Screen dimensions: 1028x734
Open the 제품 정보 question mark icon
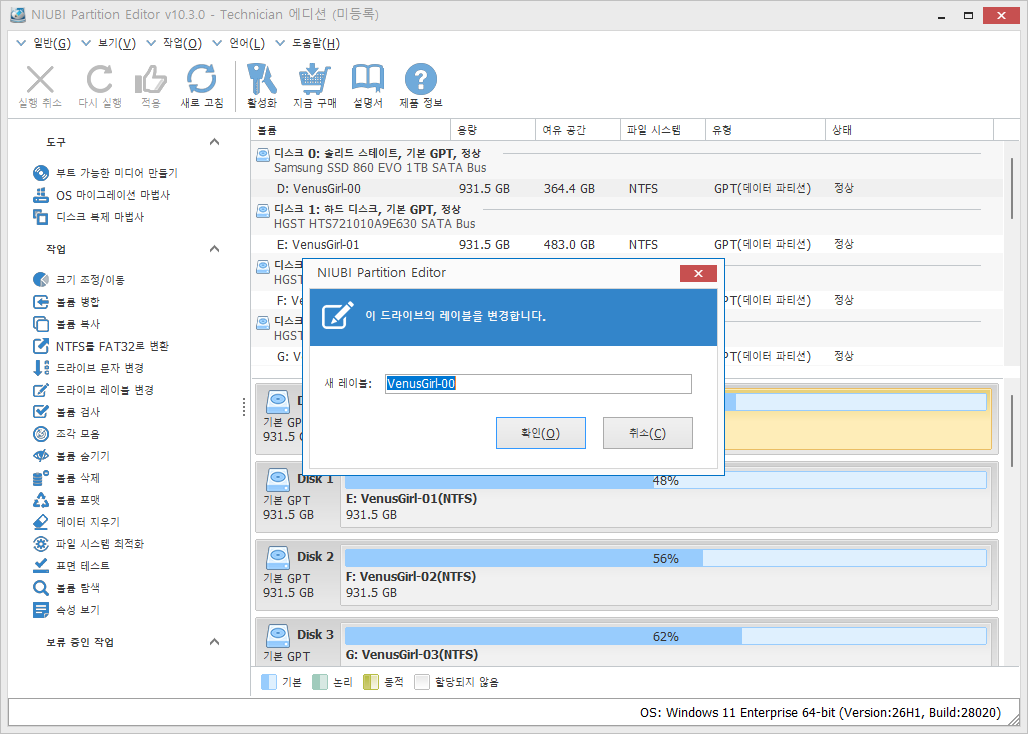click(420, 79)
